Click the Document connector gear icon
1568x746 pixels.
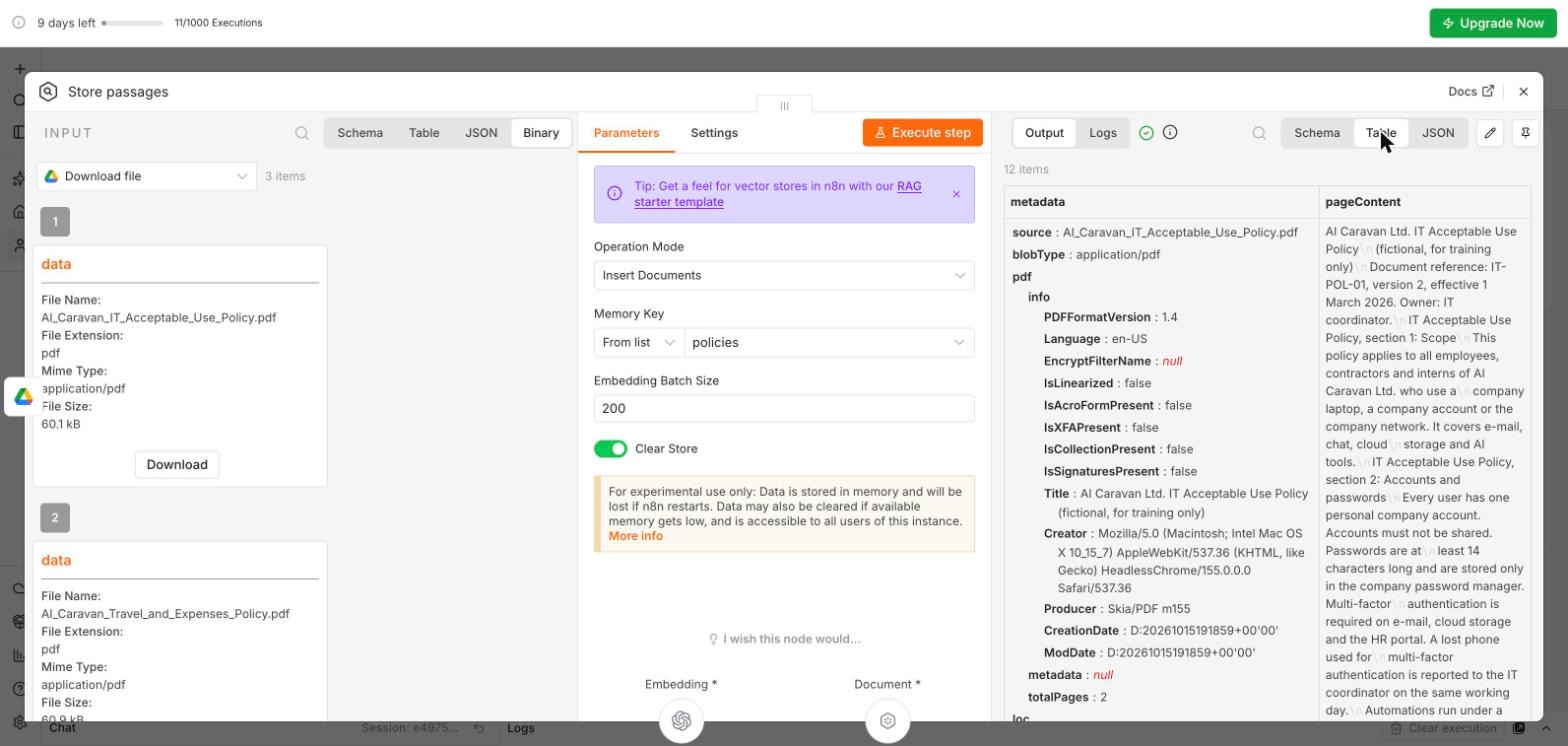point(888,721)
